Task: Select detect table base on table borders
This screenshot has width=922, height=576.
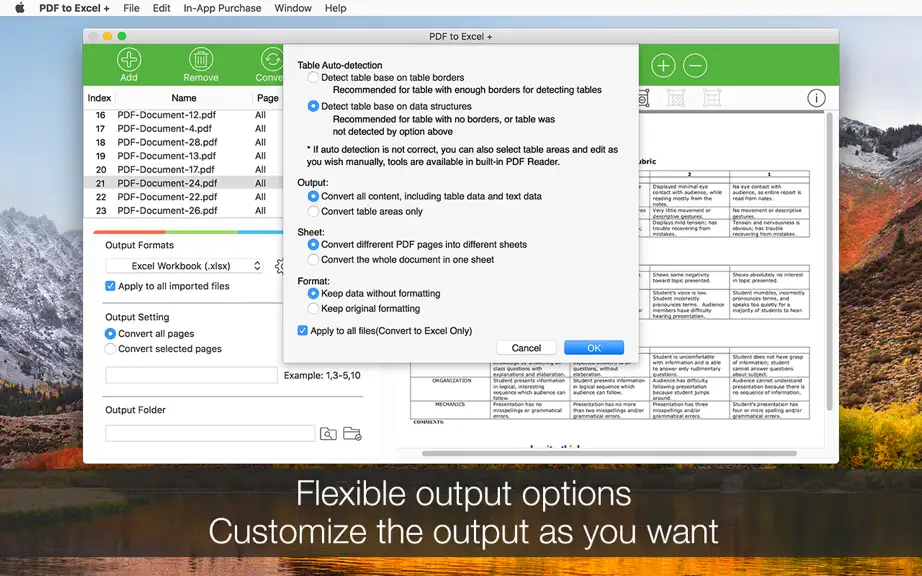Action: [313, 78]
